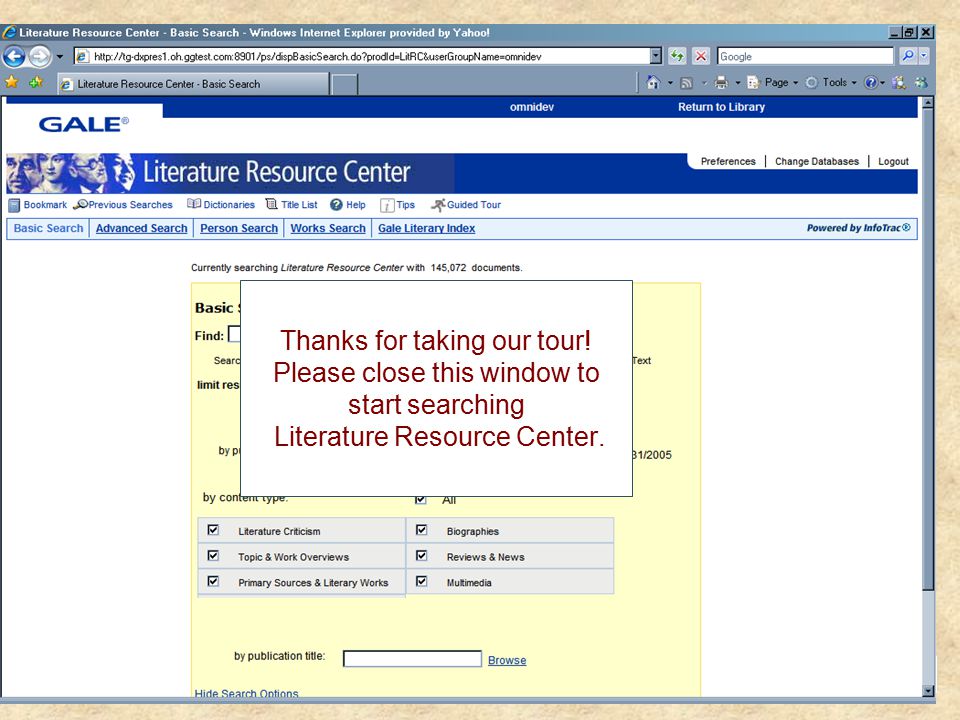
Task: Click the Print toolbar icon
Action: pyautogui.click(x=721, y=83)
